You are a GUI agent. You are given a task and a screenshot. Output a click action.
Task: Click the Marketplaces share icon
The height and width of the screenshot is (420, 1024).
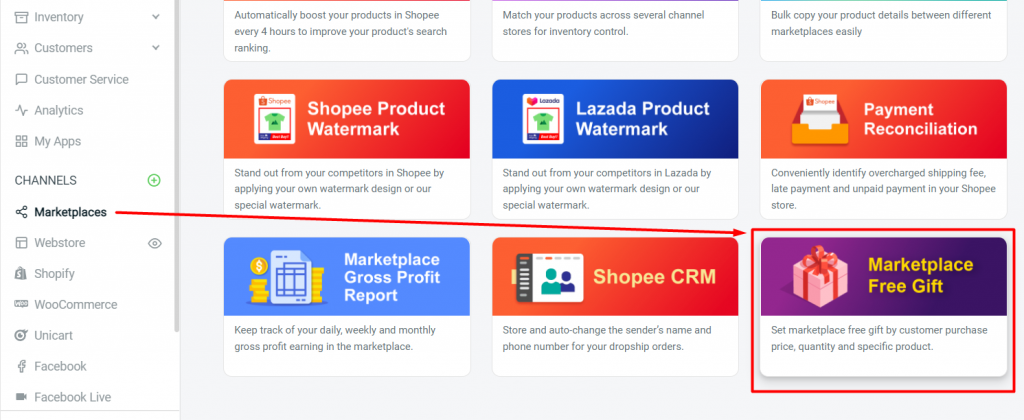pos(22,212)
